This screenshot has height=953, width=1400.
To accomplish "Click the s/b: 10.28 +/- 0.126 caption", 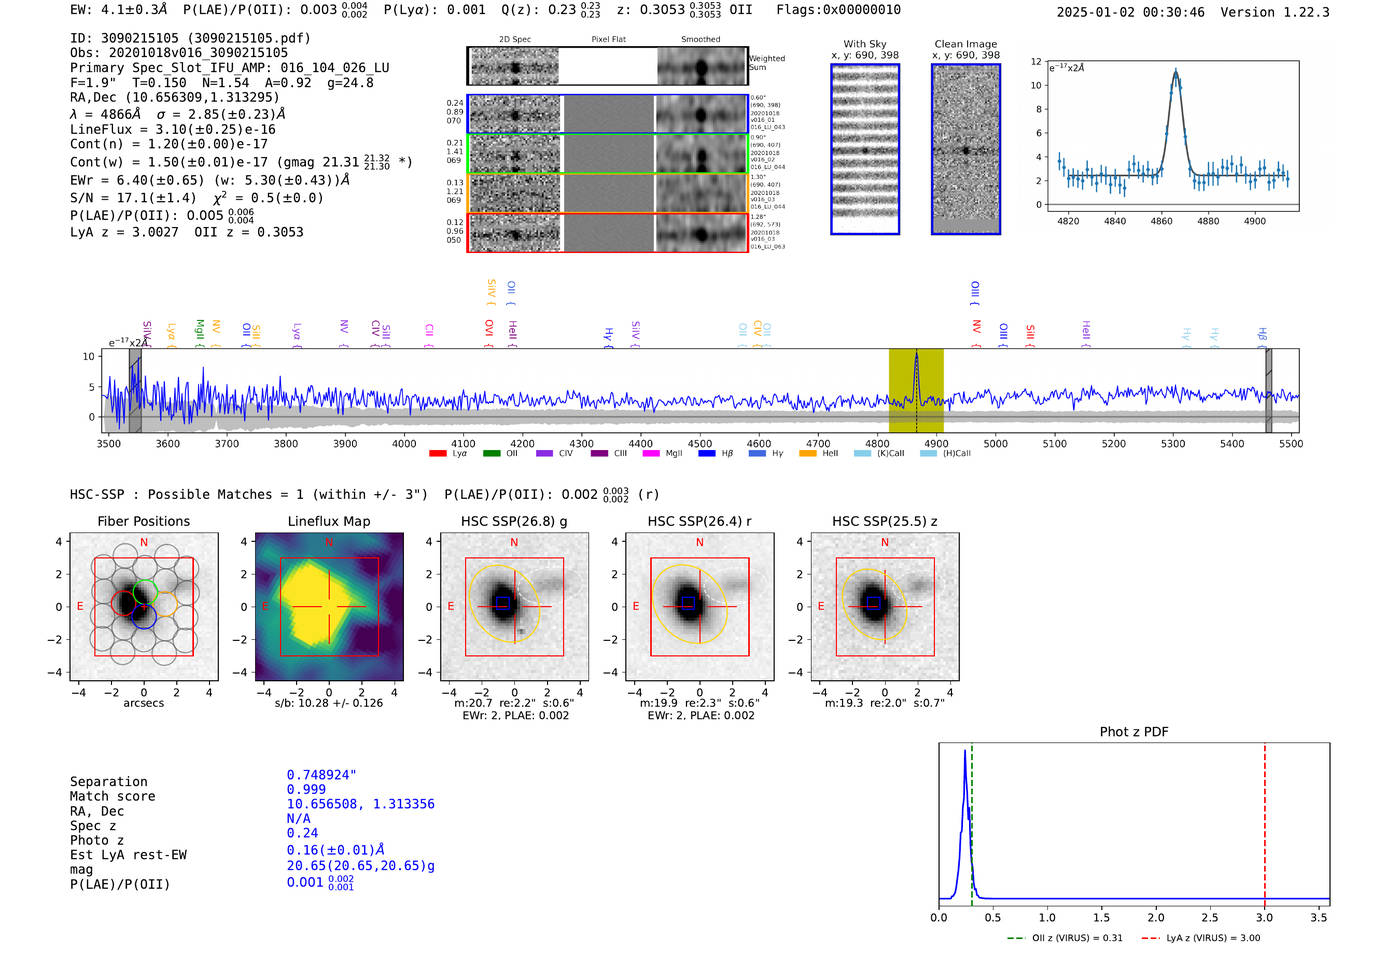I will pos(329,703).
